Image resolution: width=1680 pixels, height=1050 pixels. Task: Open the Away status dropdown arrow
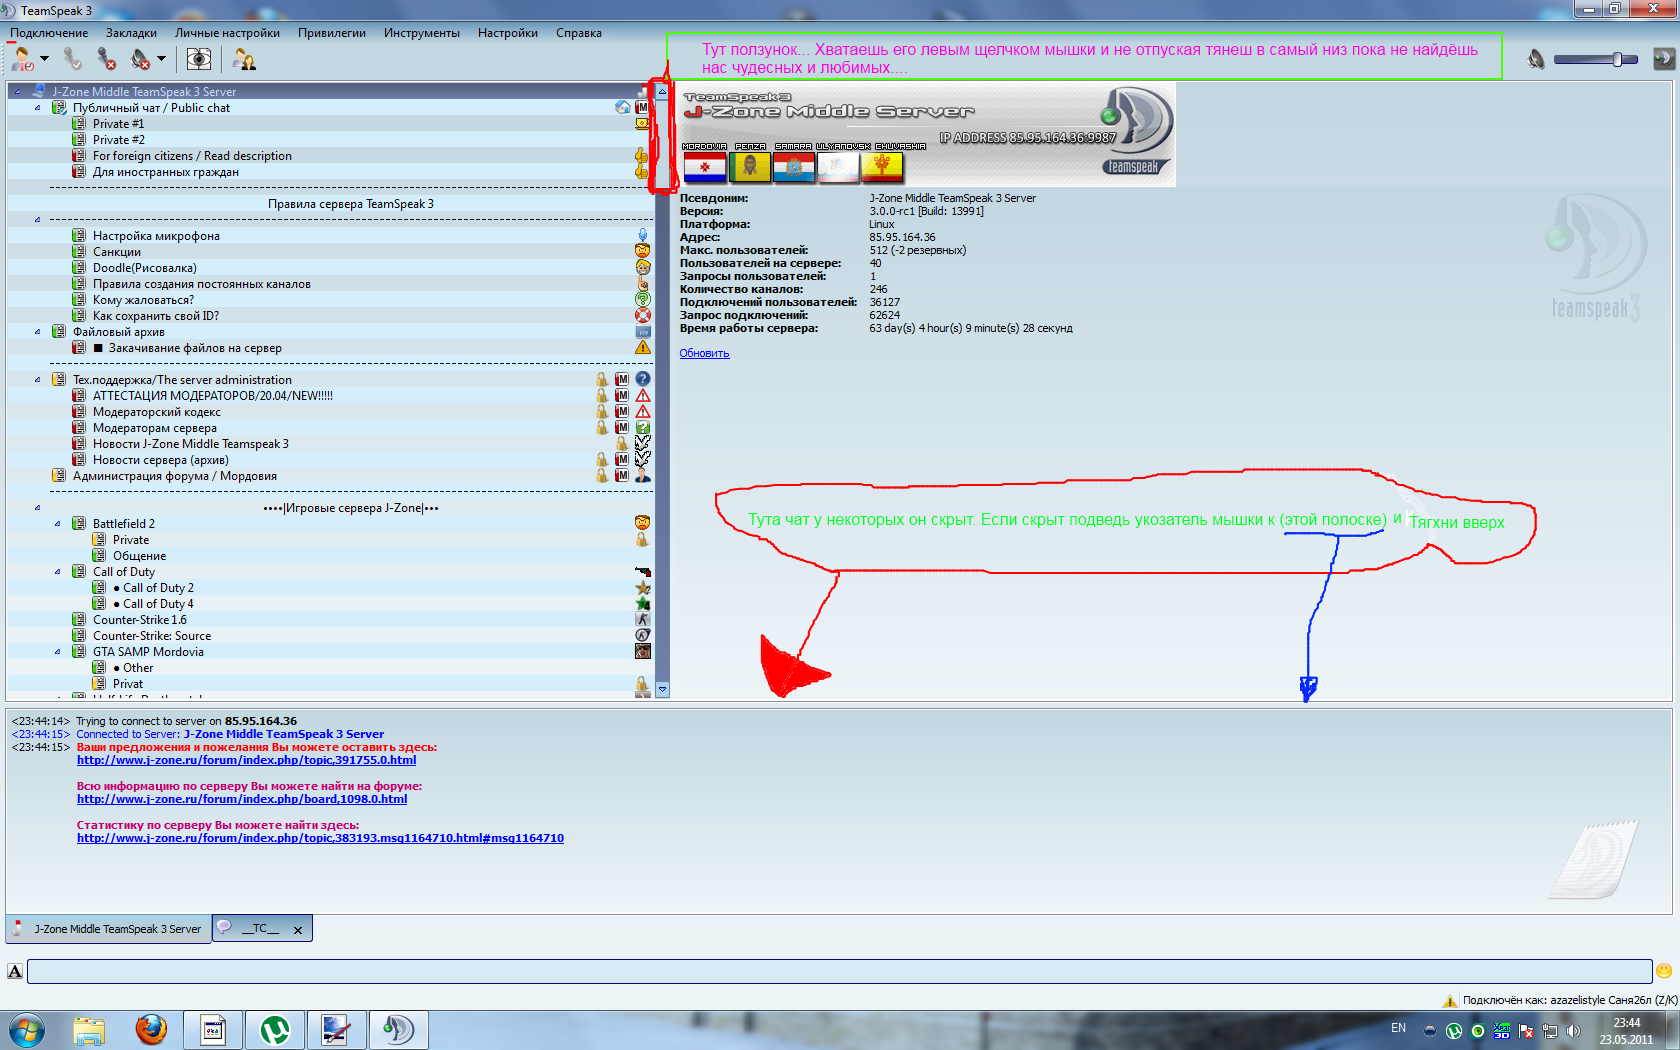click(44, 59)
